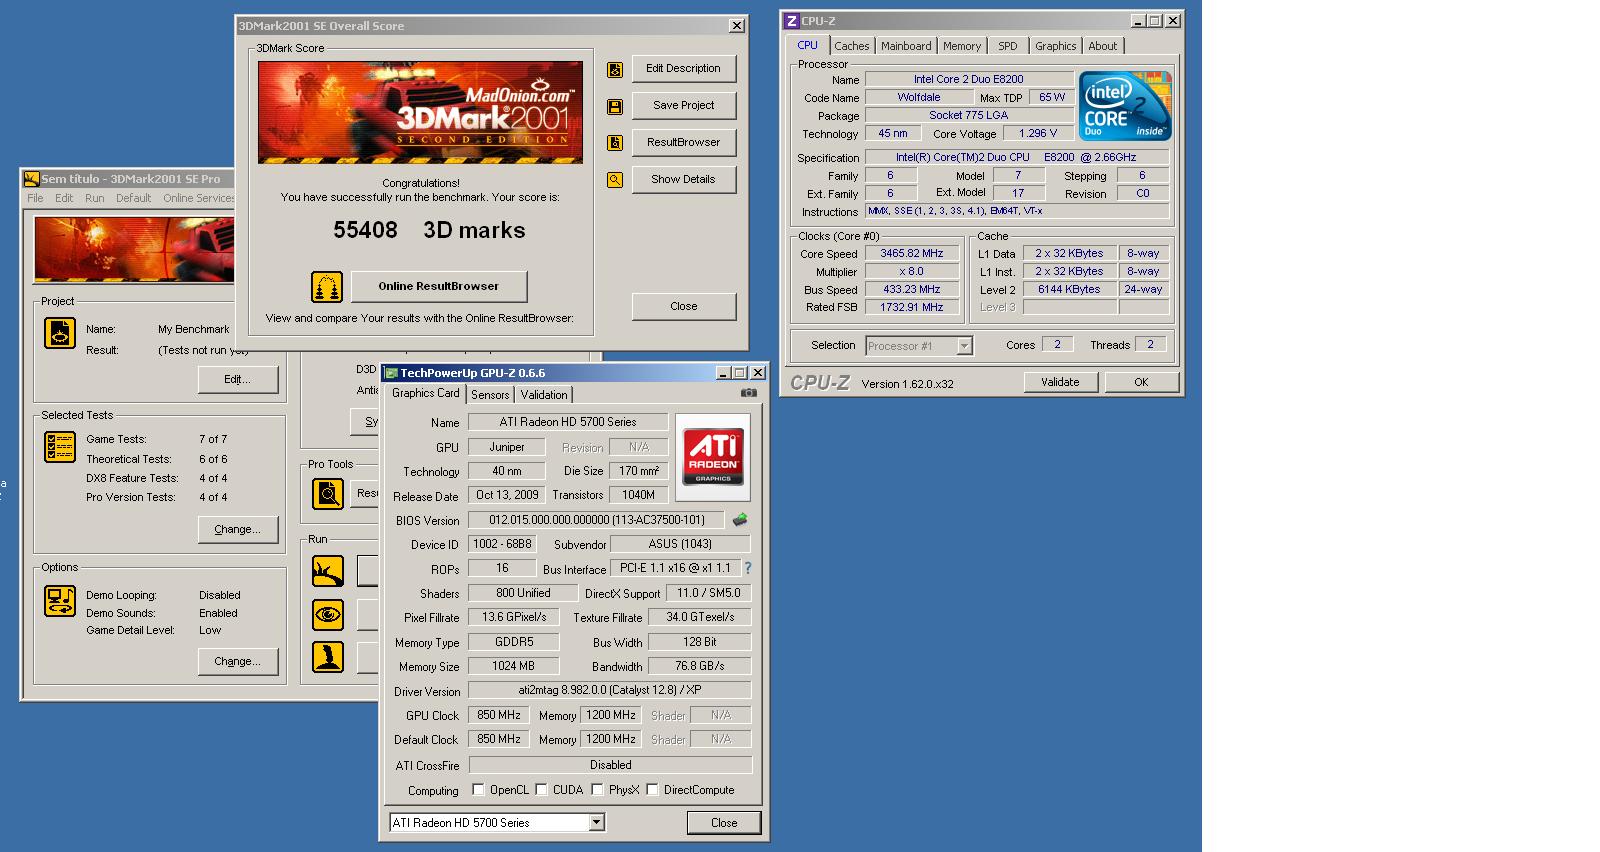1600x852 pixels.
Task: Click the Validate button in CPU-Z
Action: coord(1060,382)
